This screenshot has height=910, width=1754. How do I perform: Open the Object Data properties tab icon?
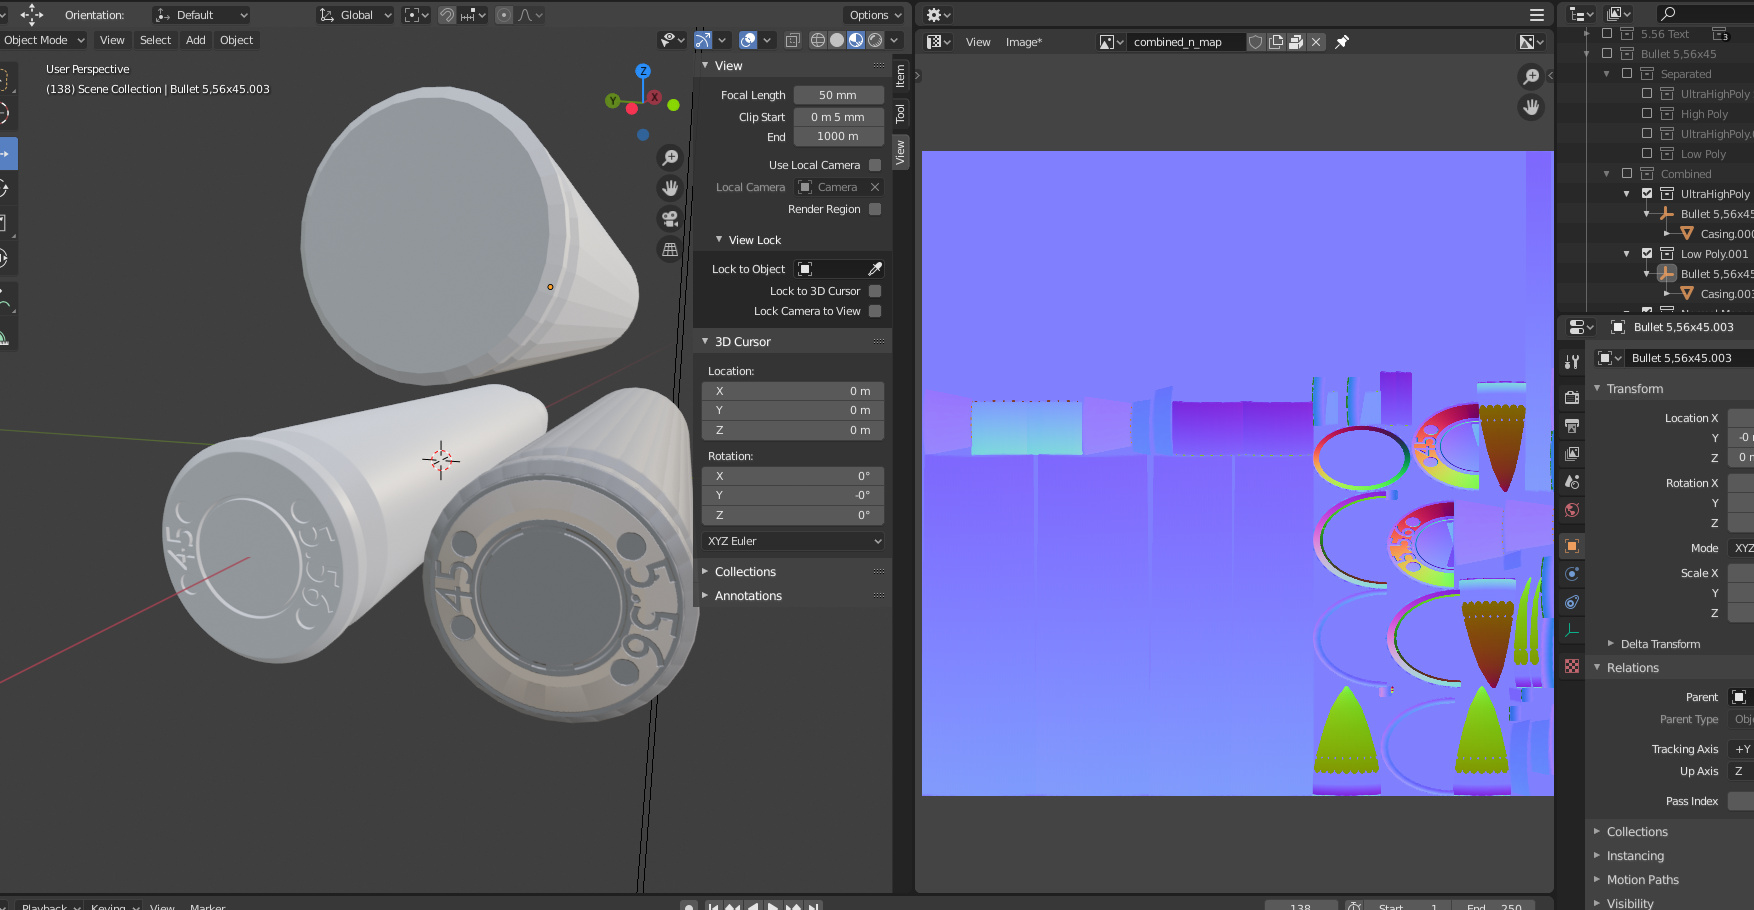[1572, 630]
